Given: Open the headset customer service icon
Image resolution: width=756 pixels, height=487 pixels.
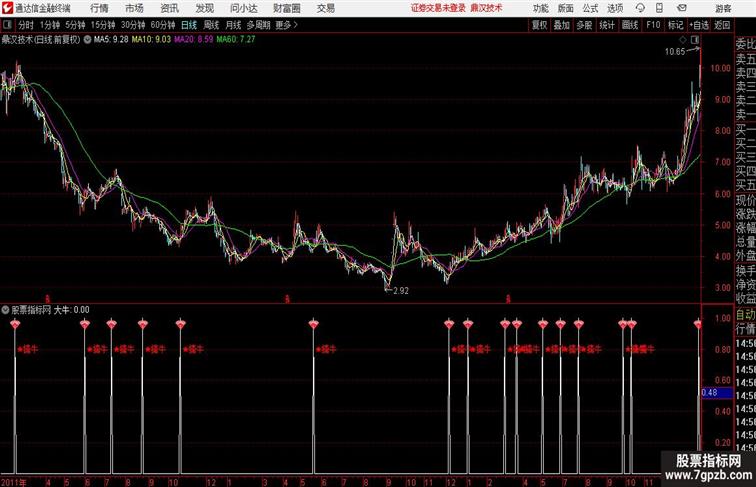Looking at the screenshot, I should 640,8.
